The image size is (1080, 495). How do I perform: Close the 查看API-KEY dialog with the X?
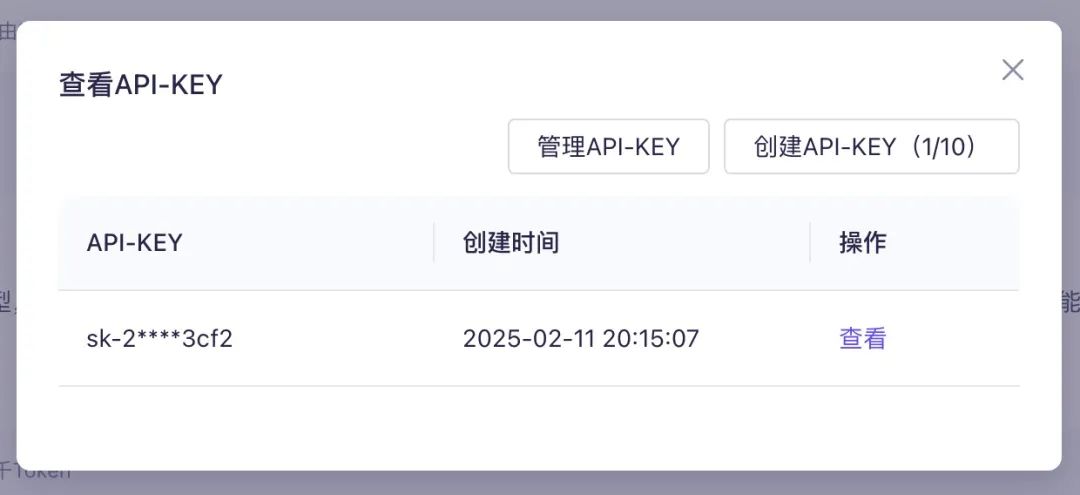pos(1013,70)
